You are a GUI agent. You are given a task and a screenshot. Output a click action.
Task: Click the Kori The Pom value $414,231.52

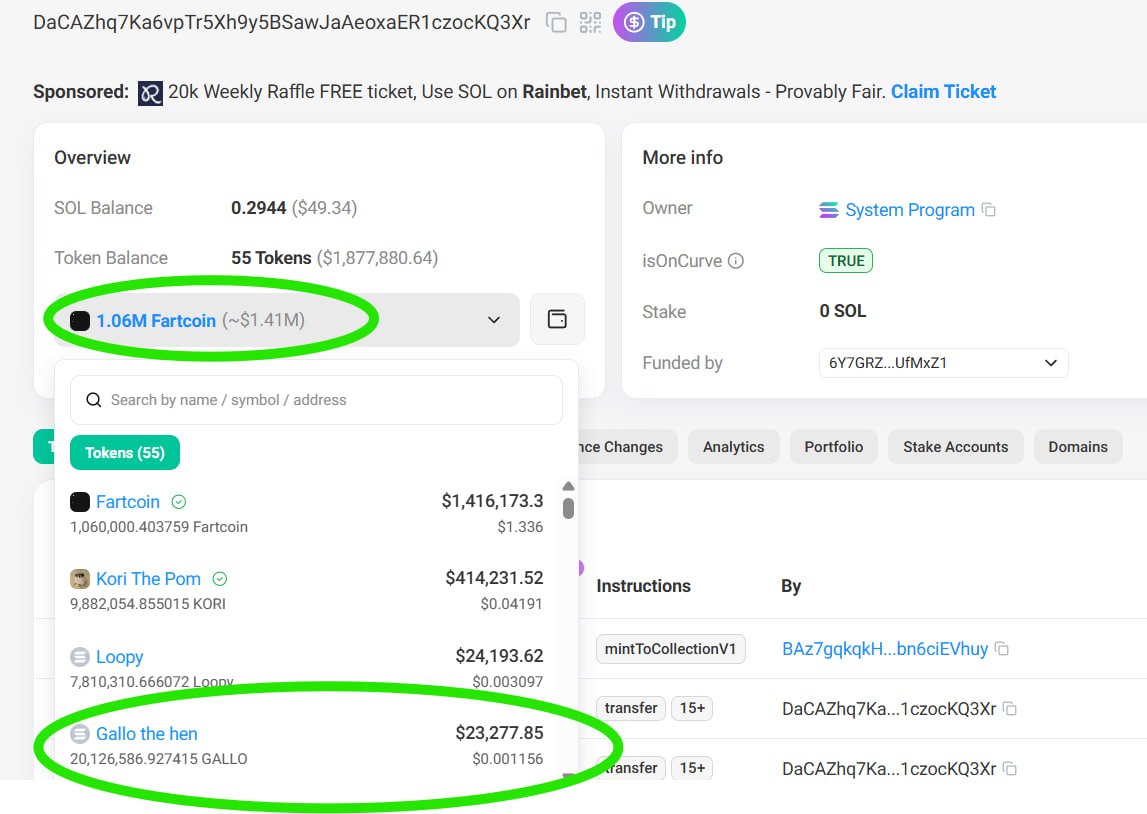tap(494, 578)
